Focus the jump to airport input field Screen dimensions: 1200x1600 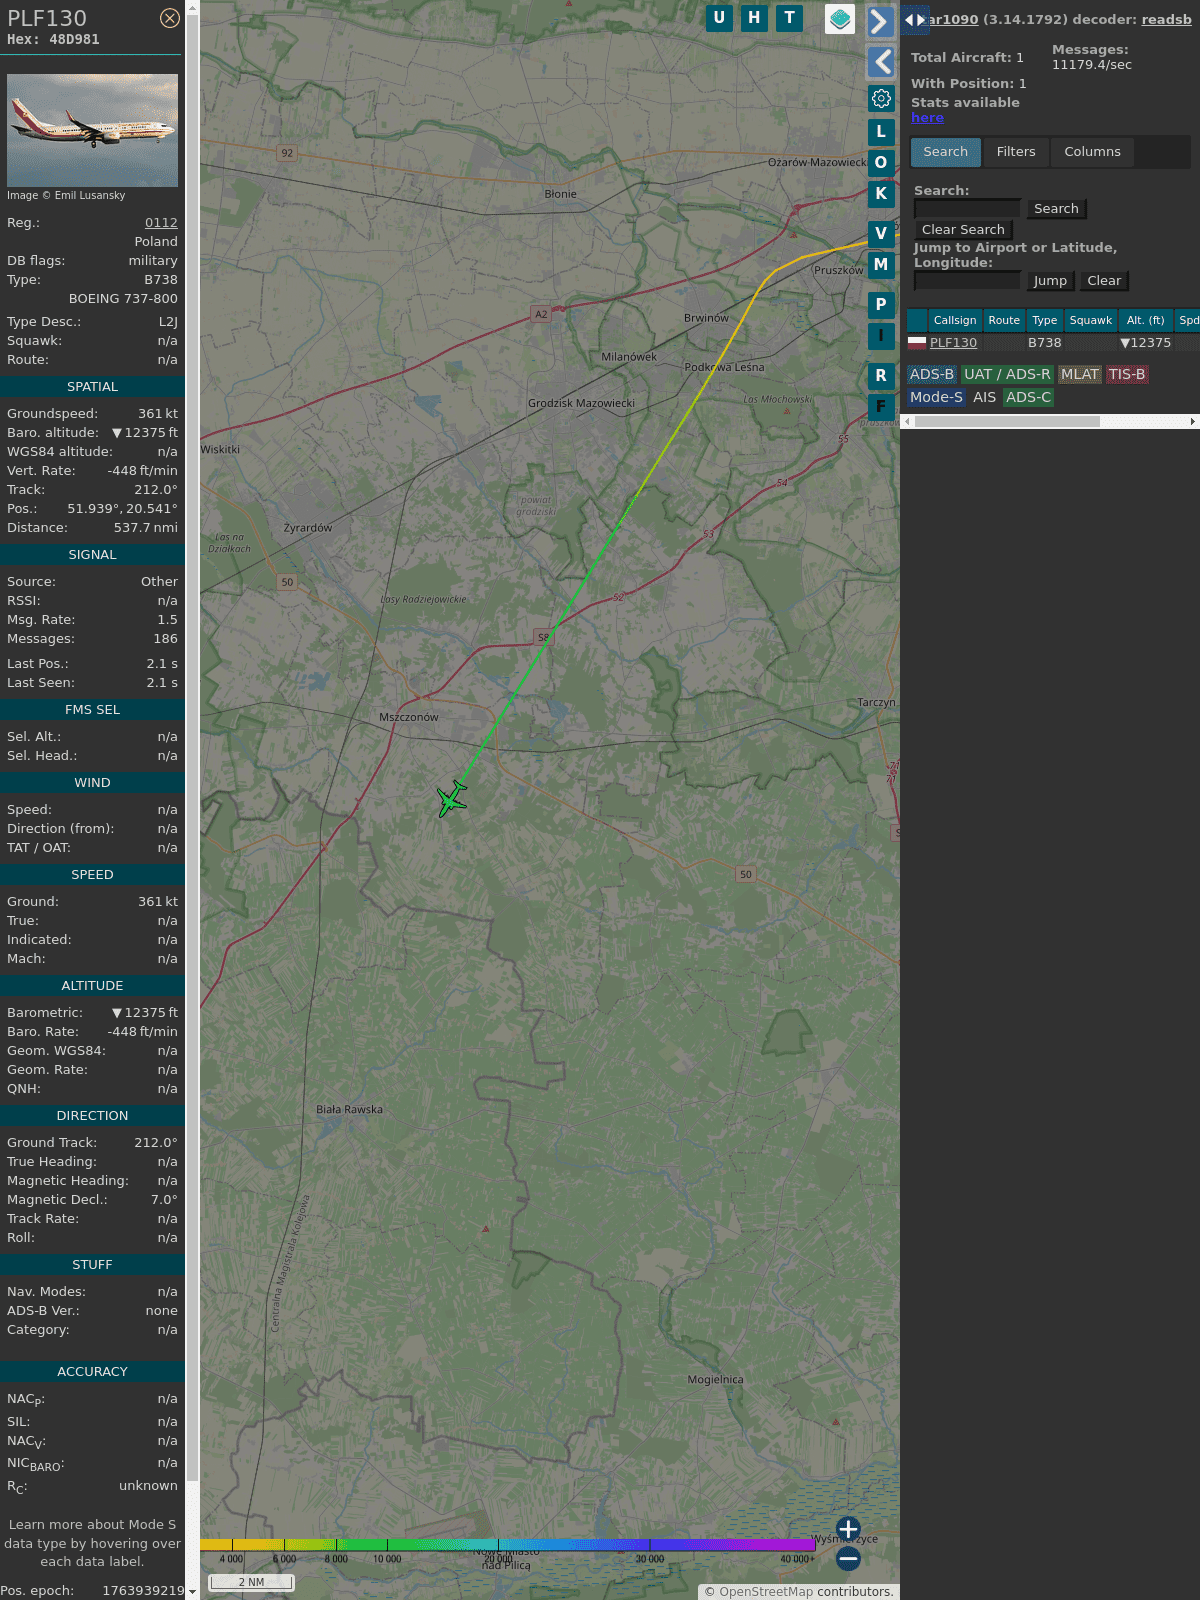pyautogui.click(x=967, y=281)
